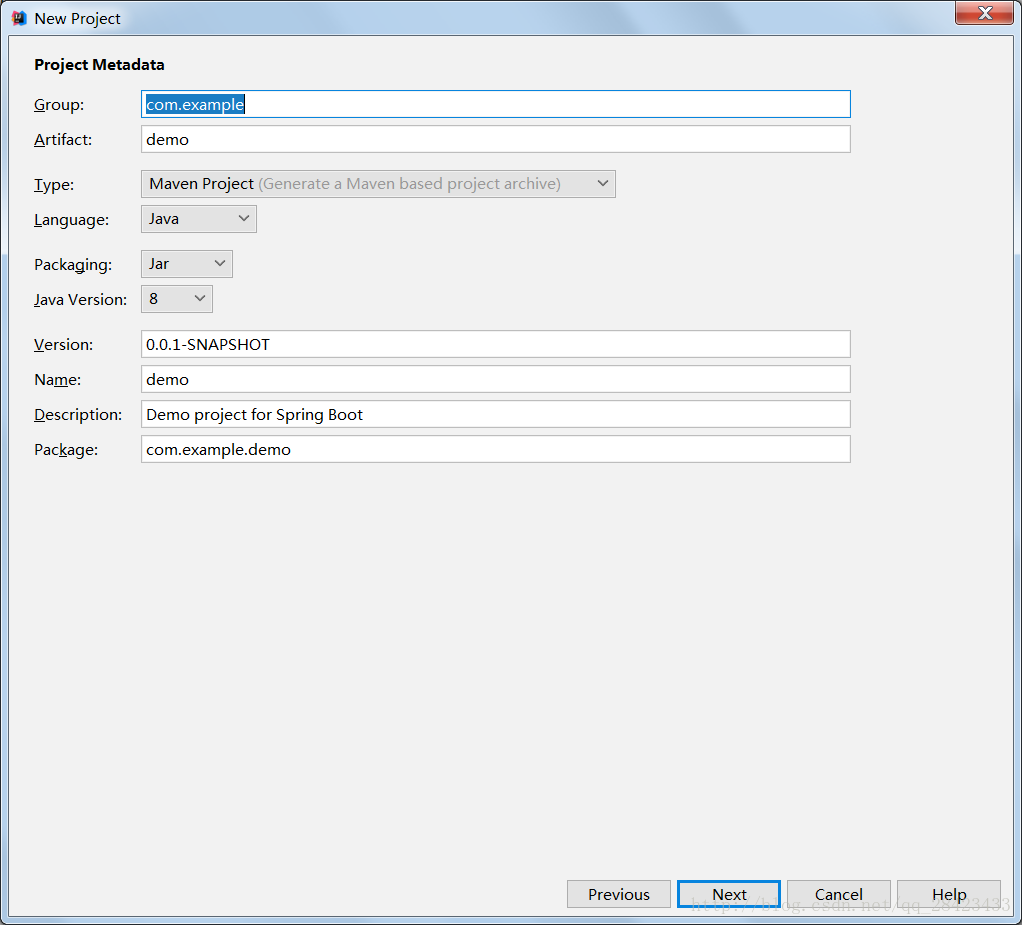The width and height of the screenshot is (1022, 925).
Task: Close the New Project dialog
Action: point(984,12)
